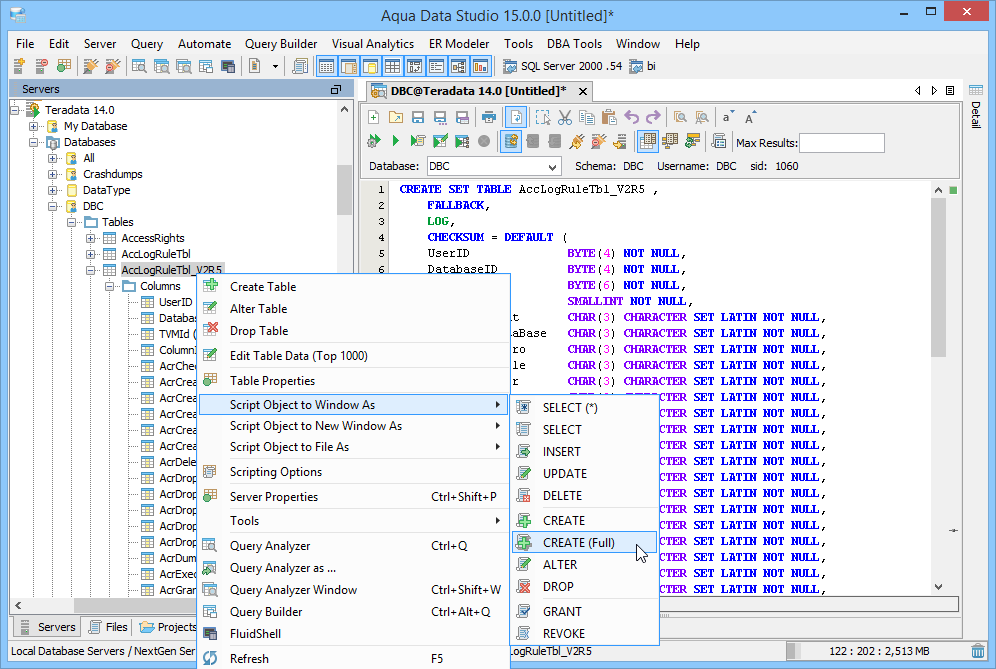
Task: Toggle the form-style panel layout button
Action: pyautogui.click(x=436, y=66)
